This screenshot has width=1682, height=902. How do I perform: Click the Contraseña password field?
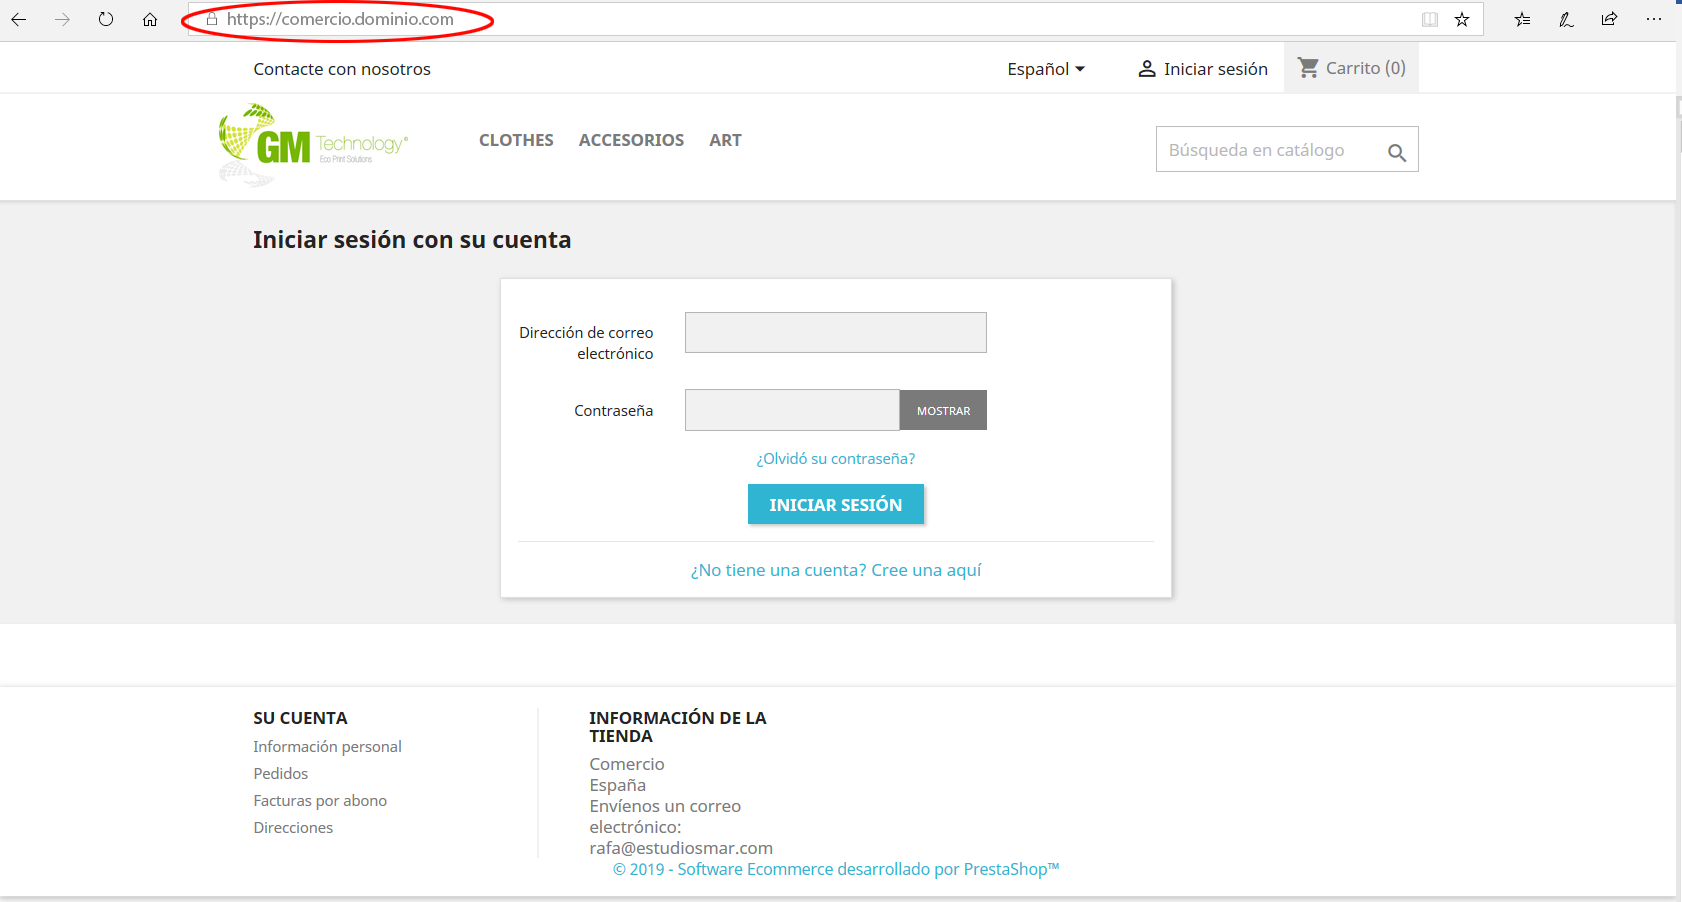(791, 411)
